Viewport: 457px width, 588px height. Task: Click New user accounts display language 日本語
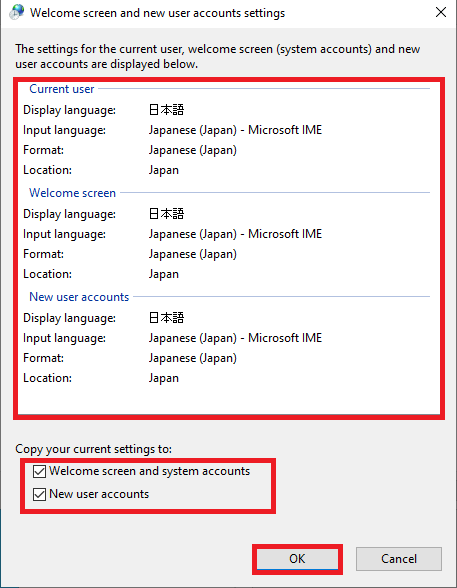coord(166,318)
